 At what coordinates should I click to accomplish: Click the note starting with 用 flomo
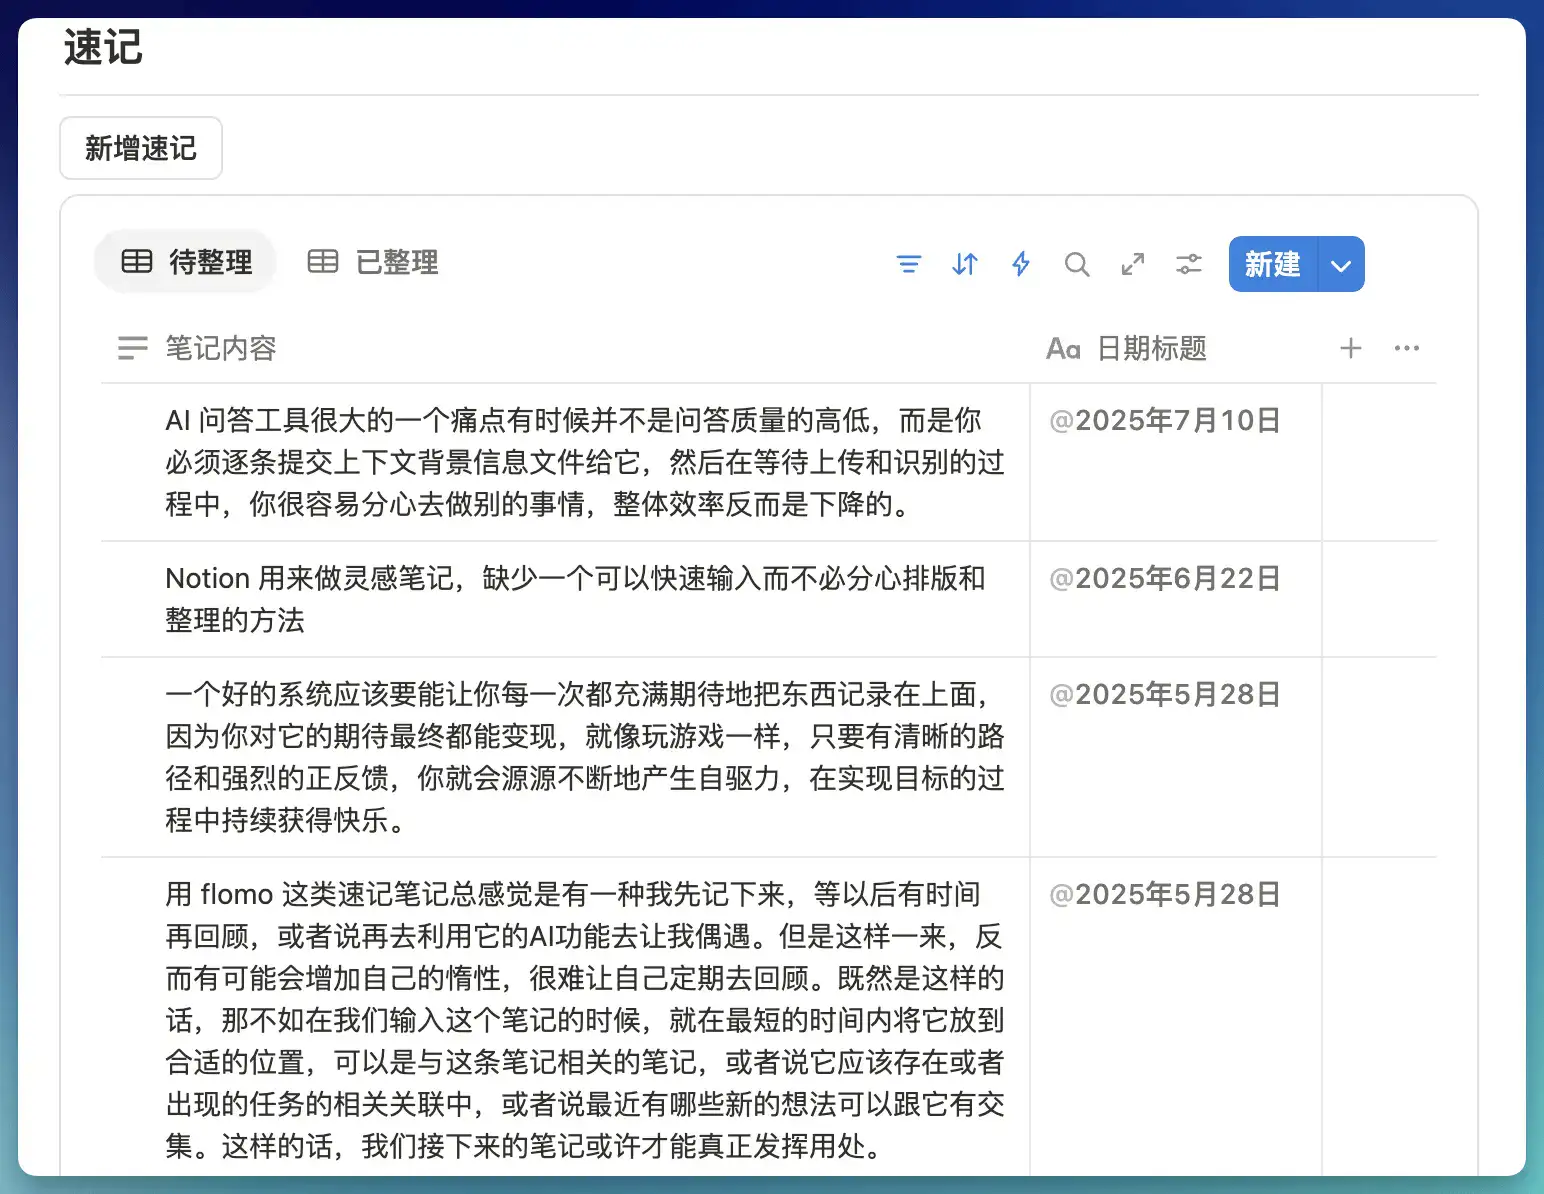point(585,1019)
